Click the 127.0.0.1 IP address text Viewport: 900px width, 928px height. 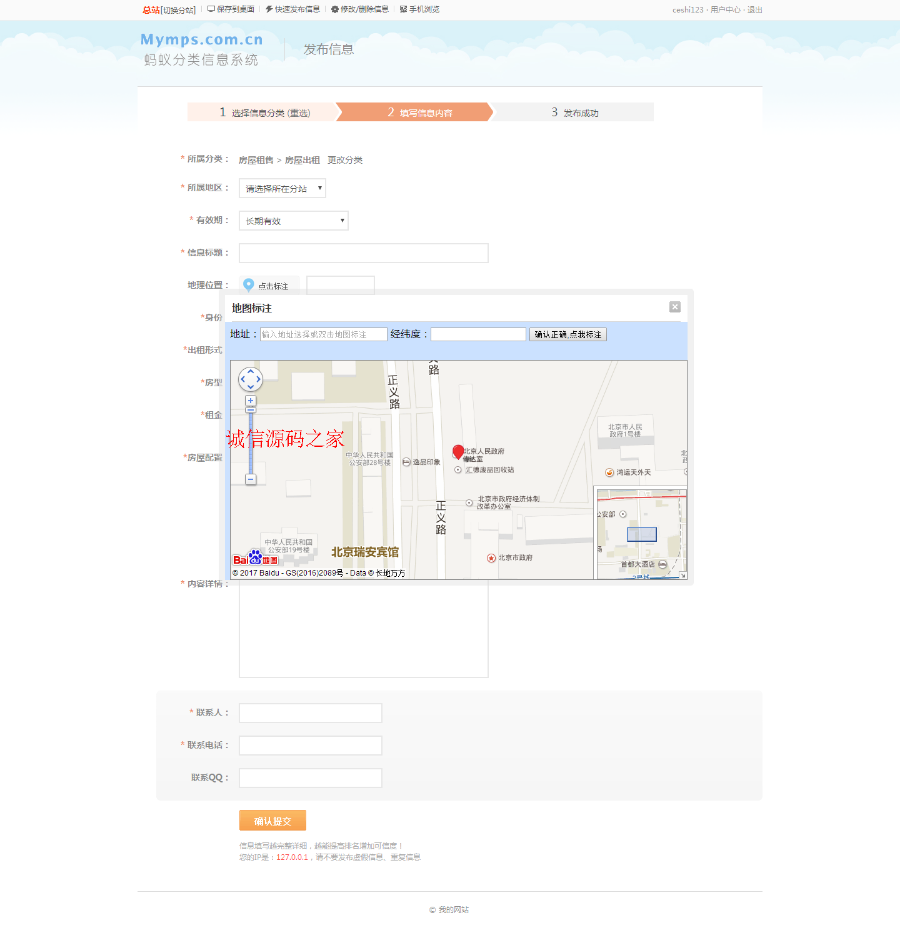(292, 857)
